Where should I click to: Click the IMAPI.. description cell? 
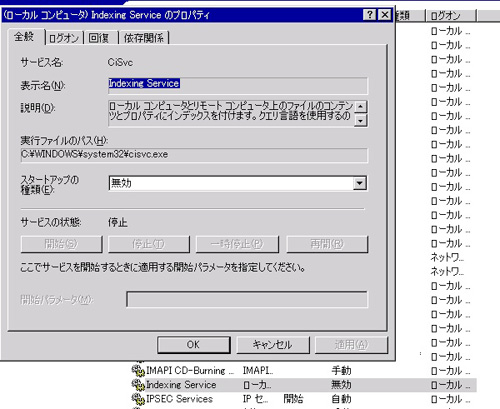tap(258, 370)
